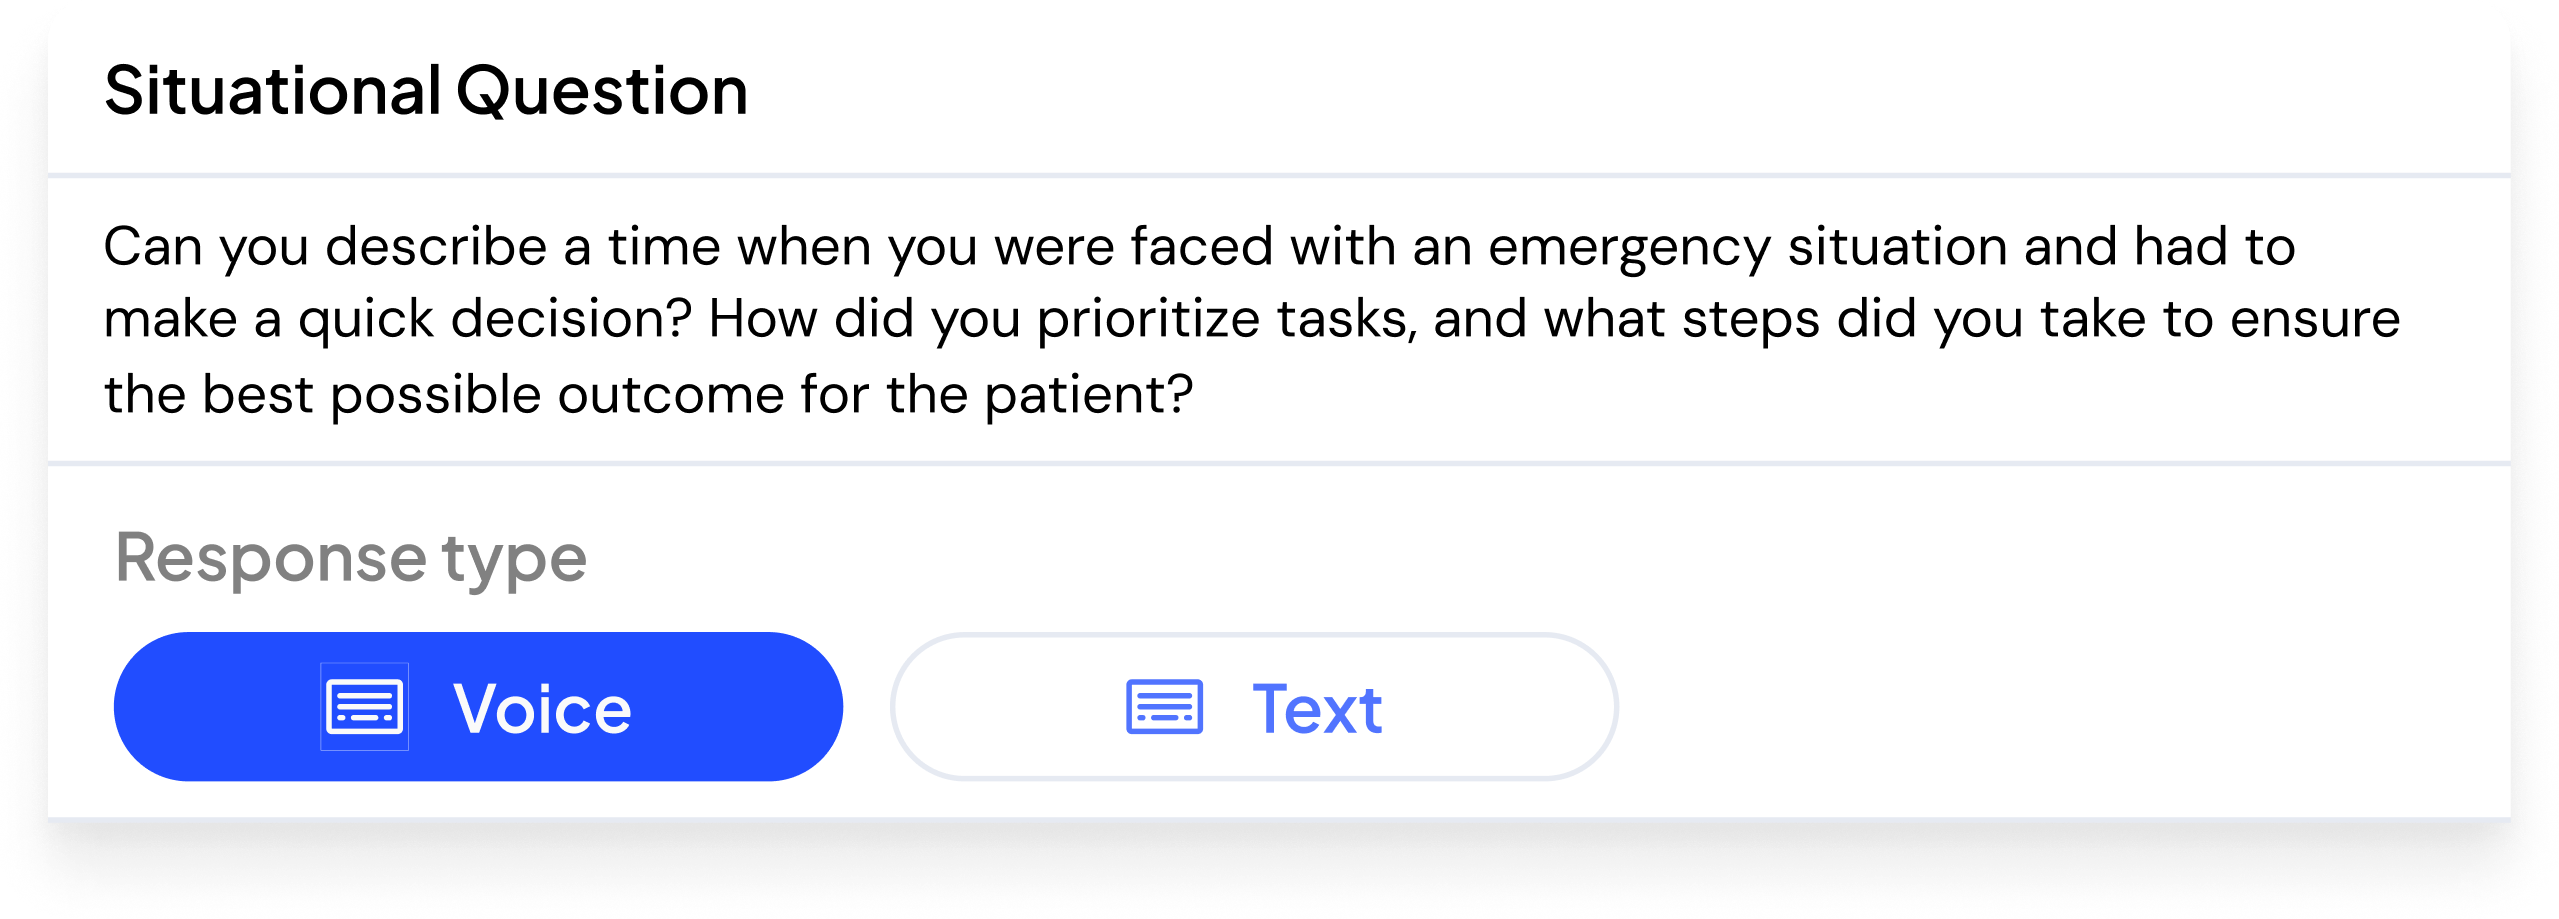This screenshot has width=2559, height=919.
Task: Click the Situational Question heading
Action: click(426, 90)
